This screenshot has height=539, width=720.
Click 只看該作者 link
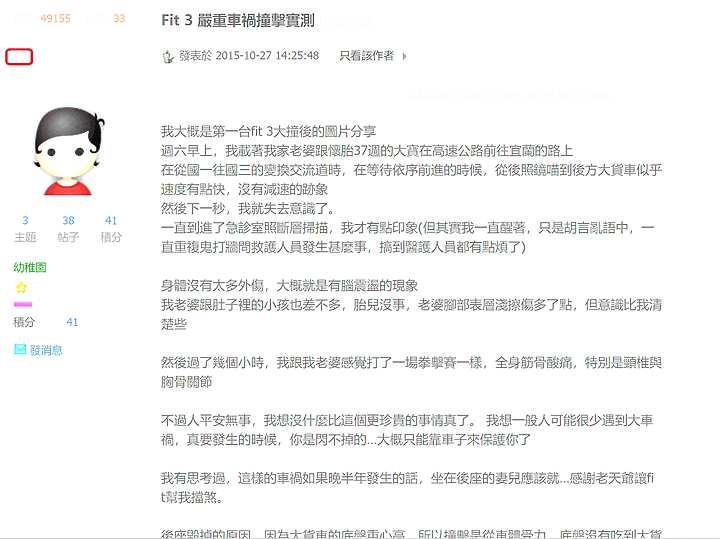[366, 56]
